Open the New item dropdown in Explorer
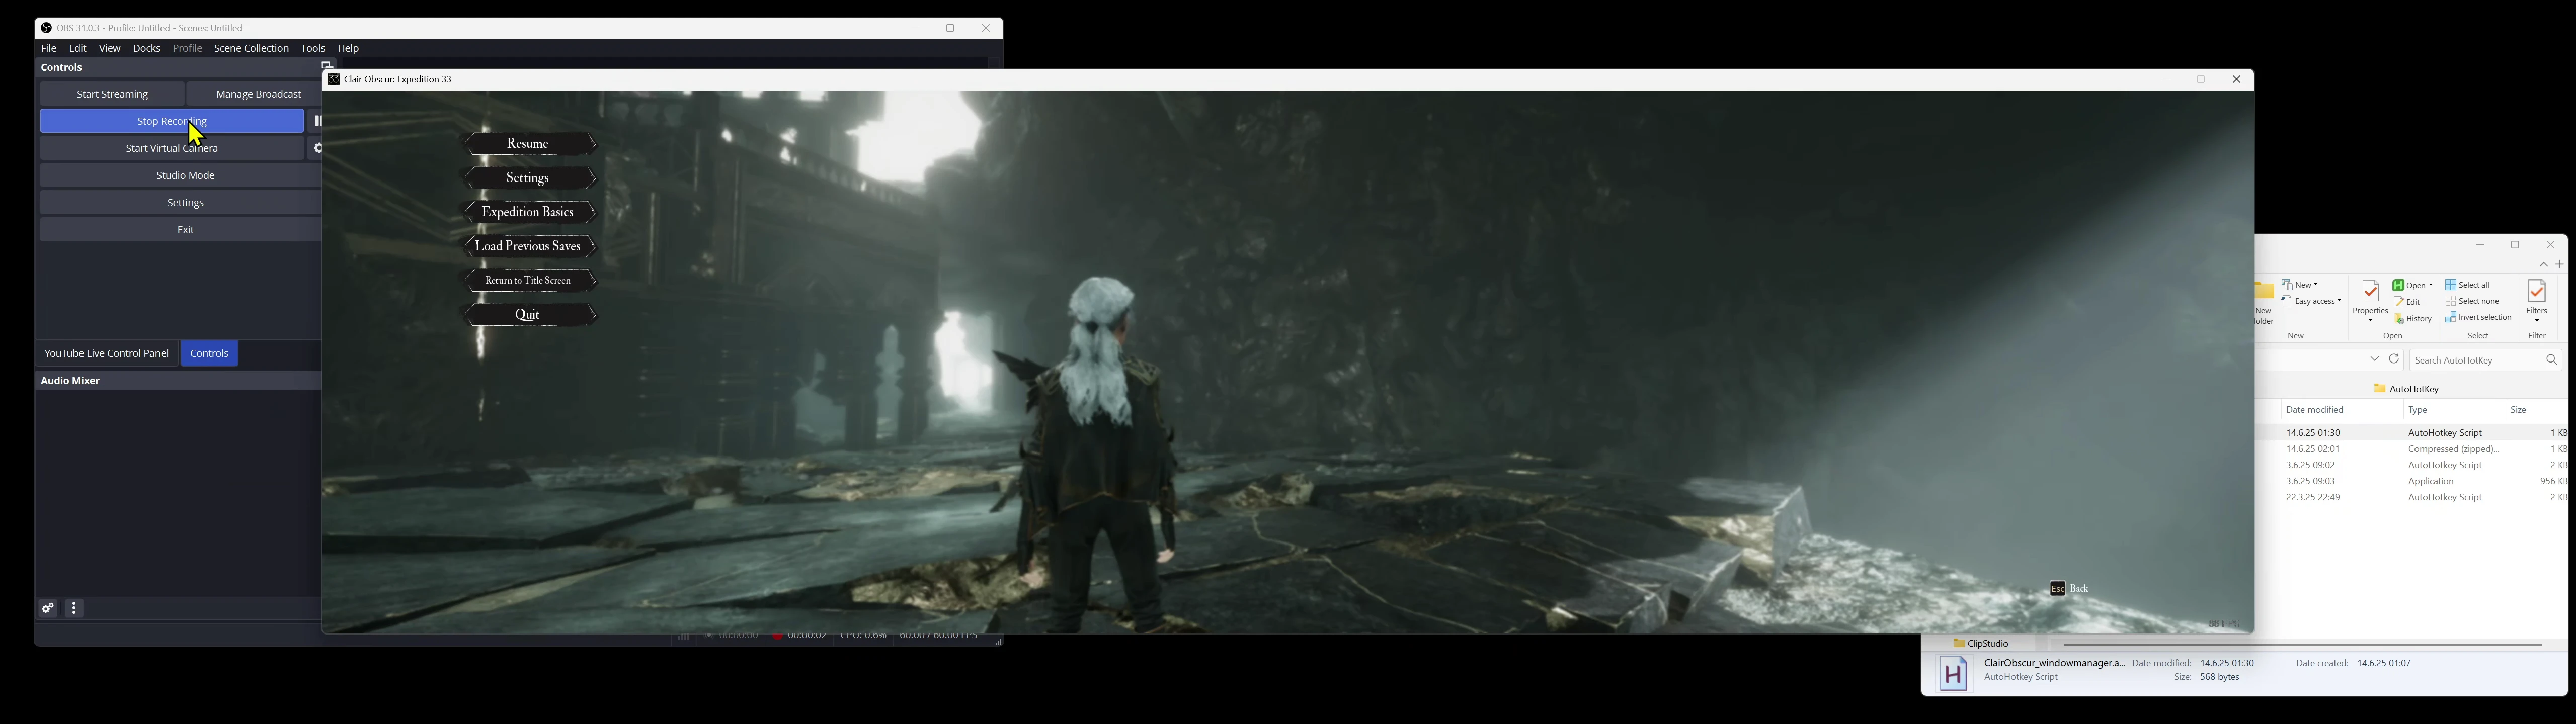The height and width of the screenshot is (724, 2576). click(2299, 285)
